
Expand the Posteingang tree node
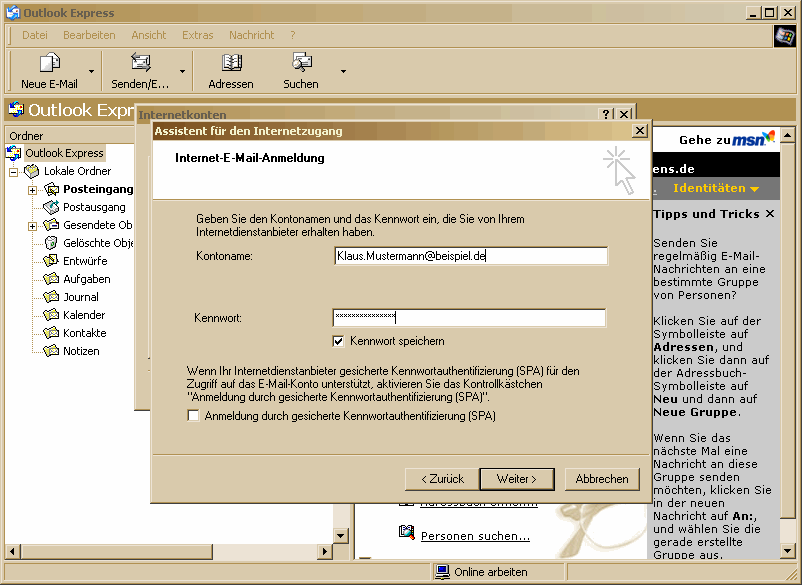[x=32, y=190]
